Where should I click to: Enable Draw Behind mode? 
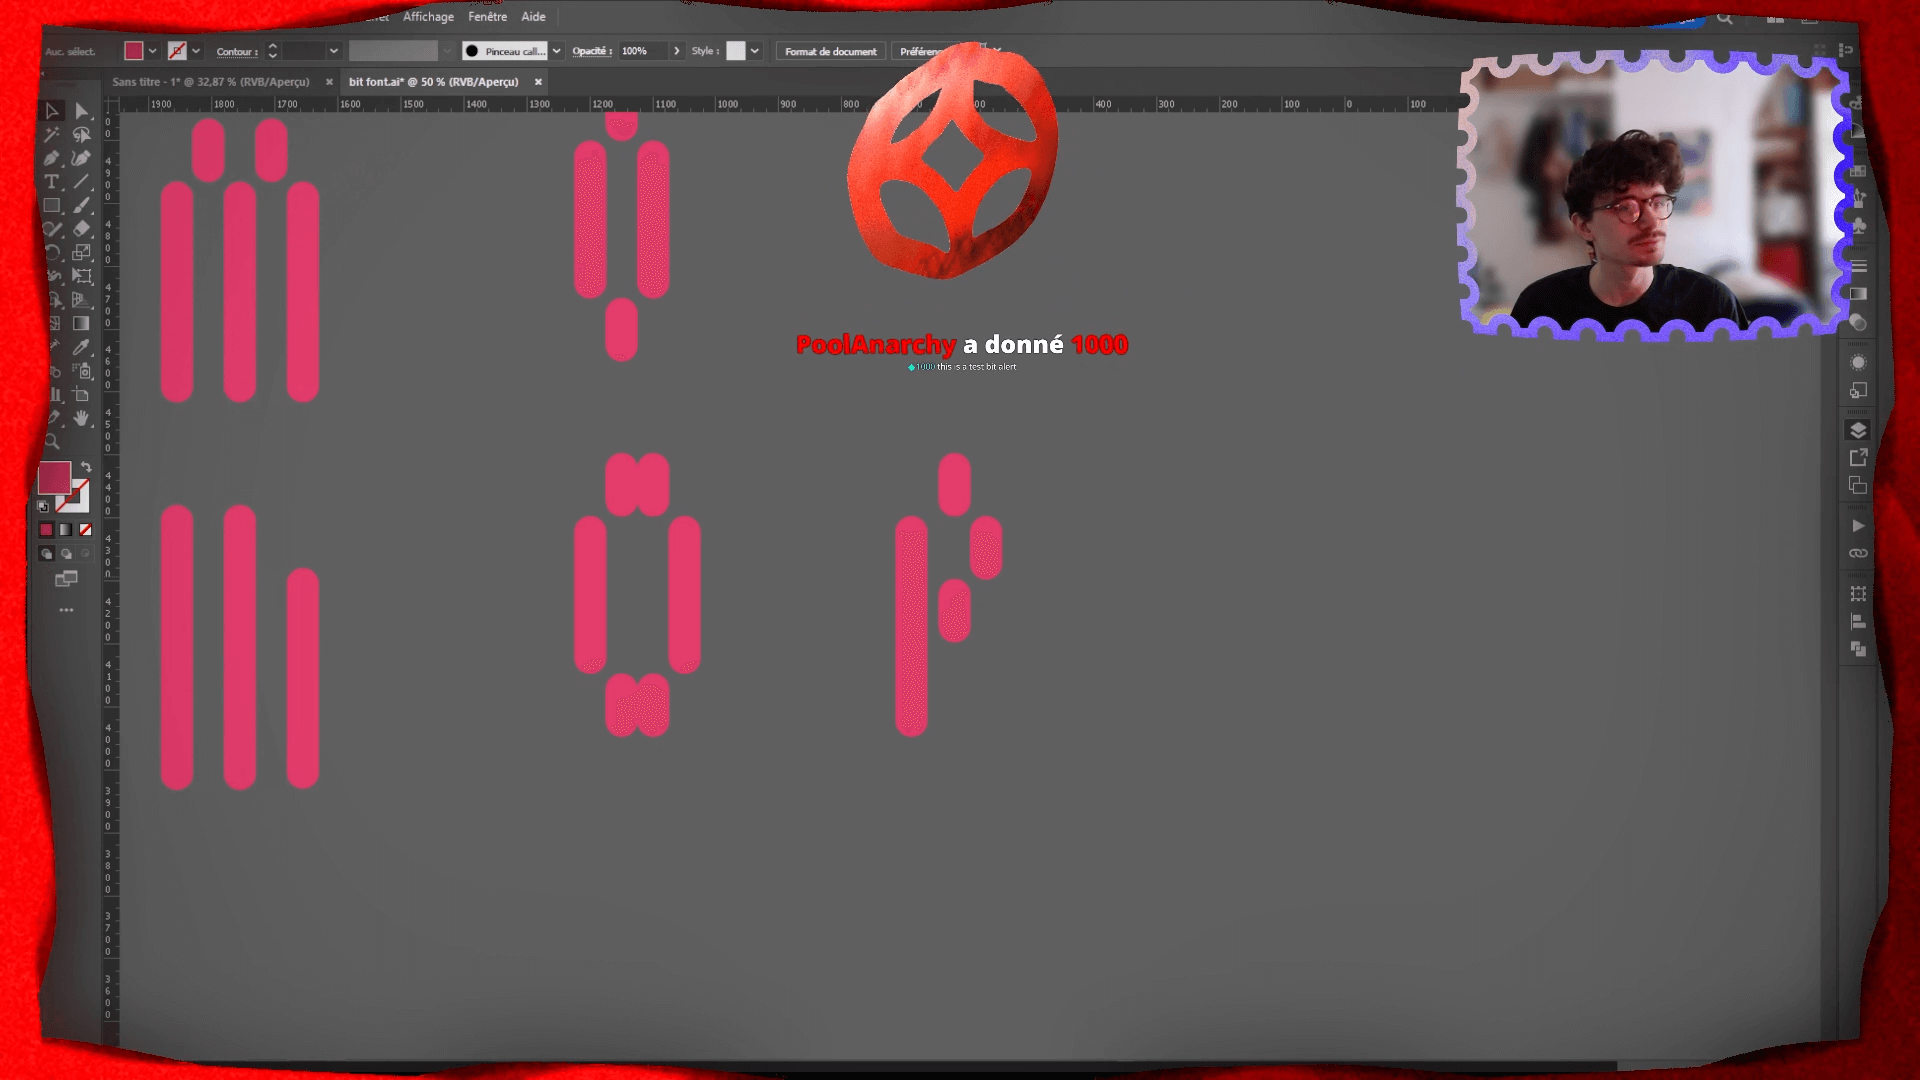pos(66,554)
